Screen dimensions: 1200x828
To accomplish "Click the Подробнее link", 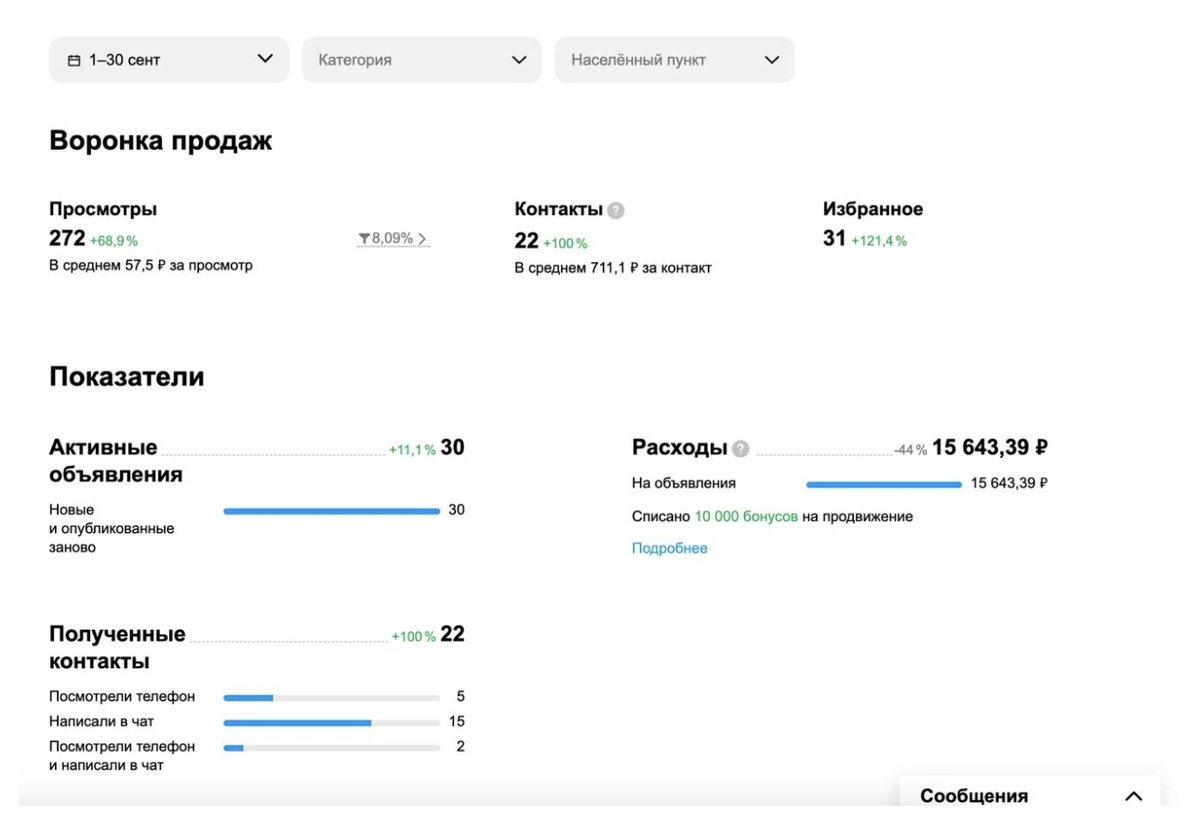I will (x=669, y=548).
